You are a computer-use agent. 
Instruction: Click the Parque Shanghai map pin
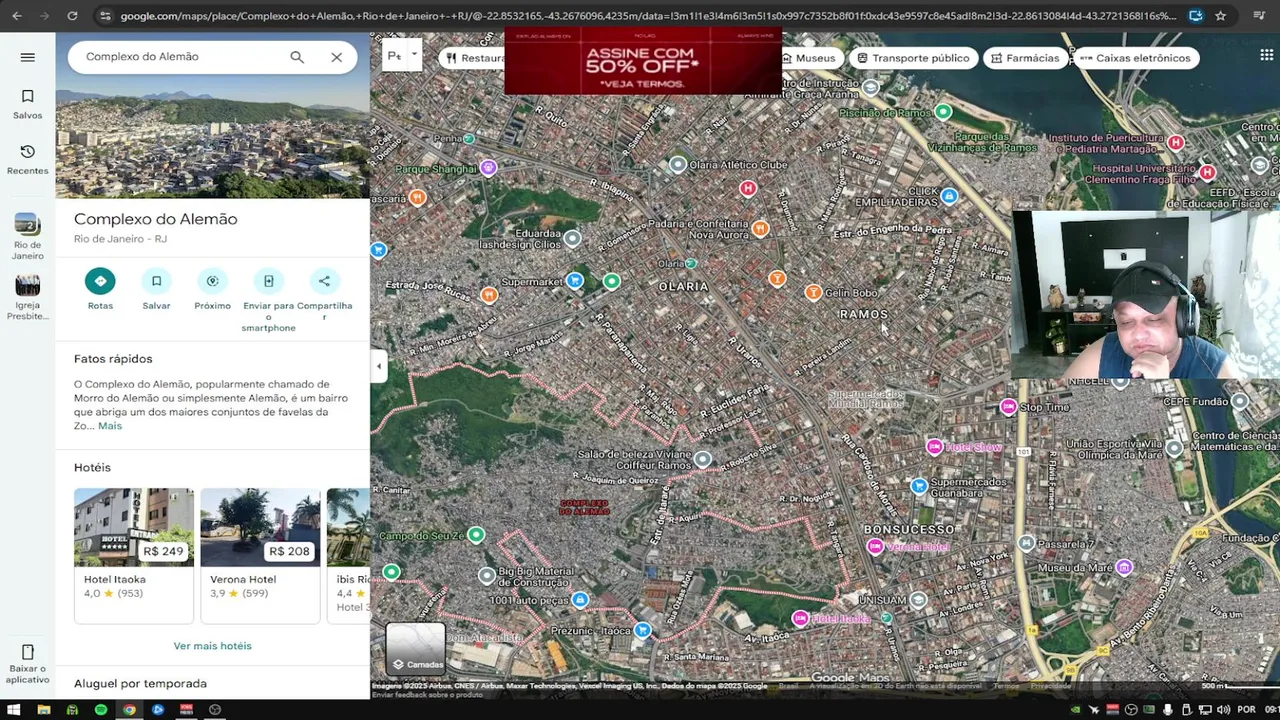tap(488, 168)
